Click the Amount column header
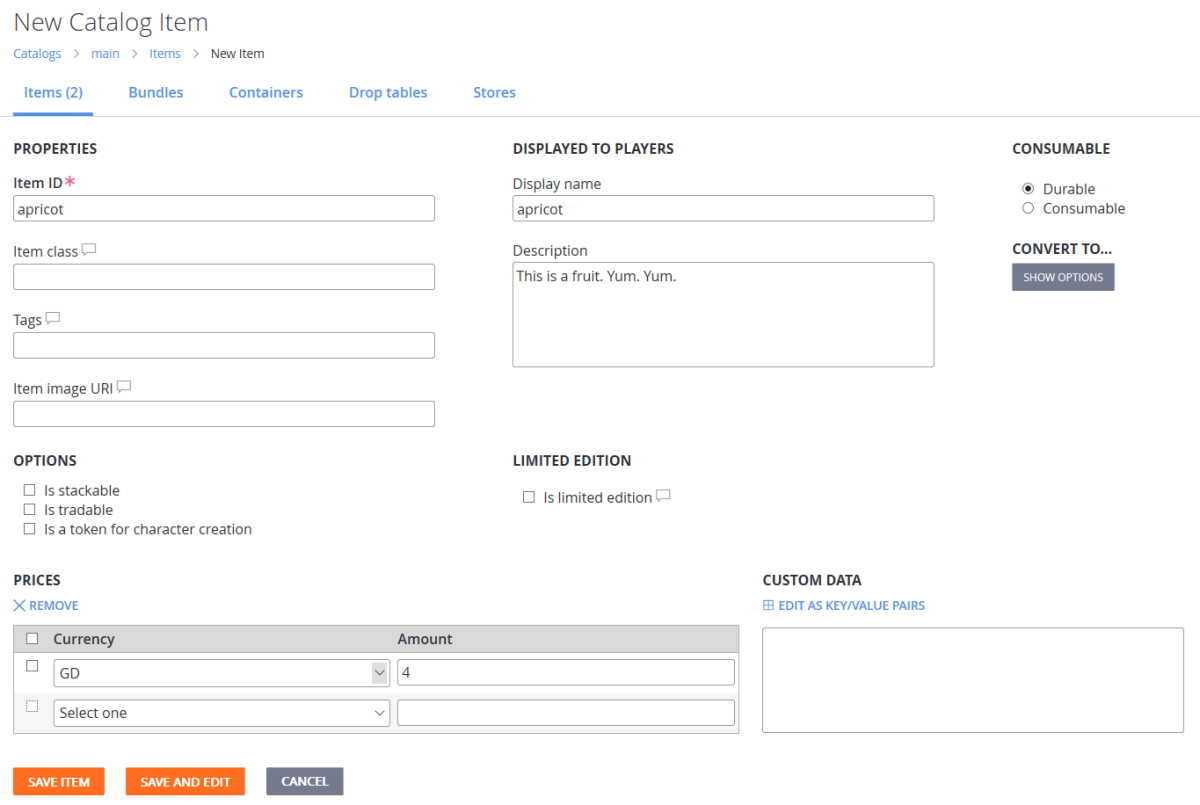 tap(425, 639)
